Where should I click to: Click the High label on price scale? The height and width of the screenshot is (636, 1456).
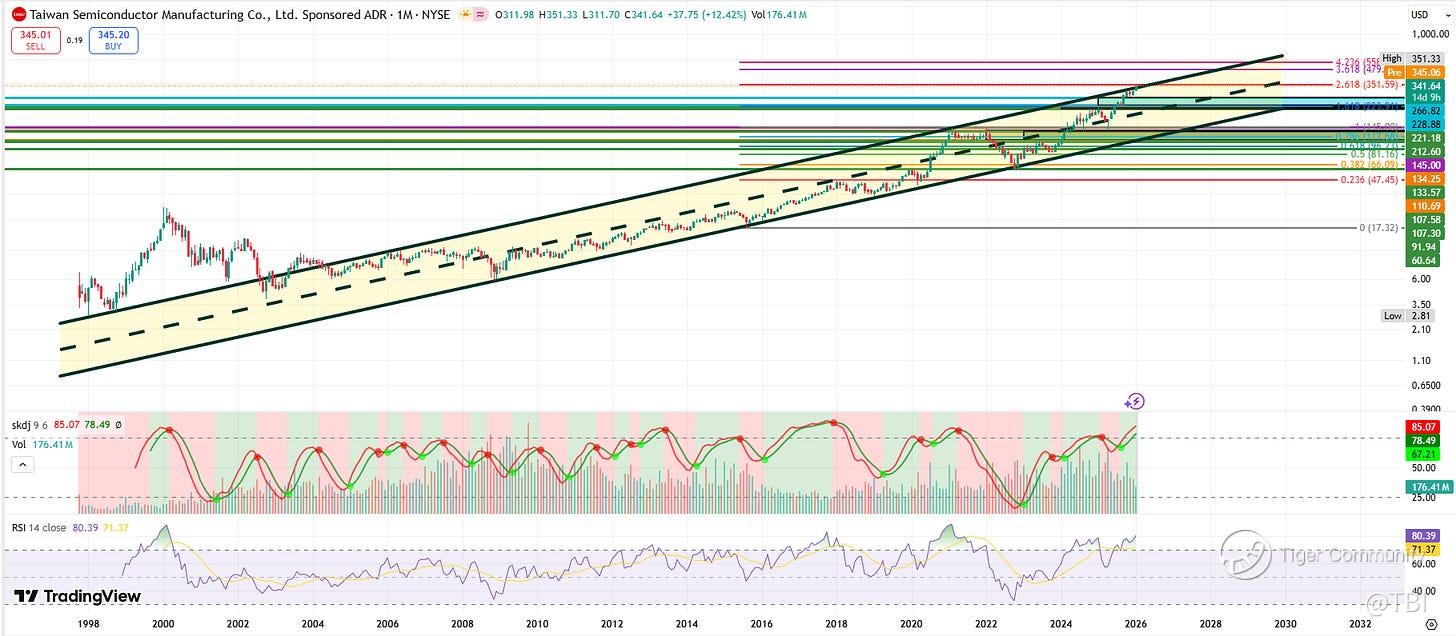click(x=1393, y=59)
